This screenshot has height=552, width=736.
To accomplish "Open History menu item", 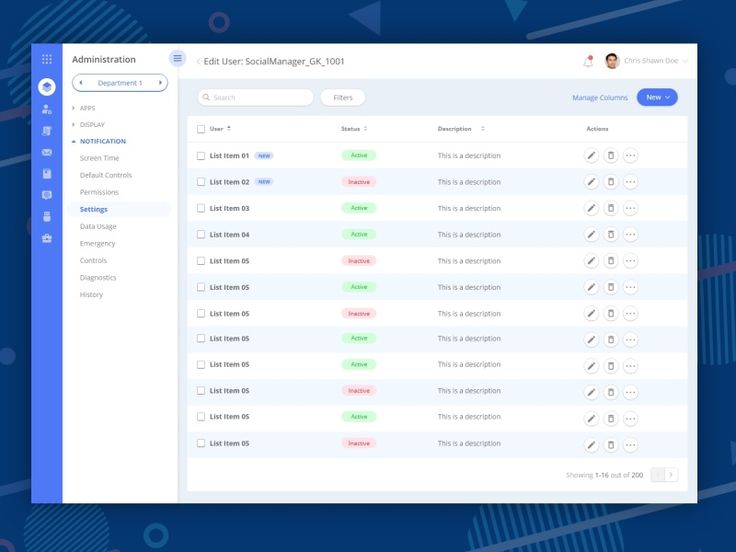I will click(91, 294).
